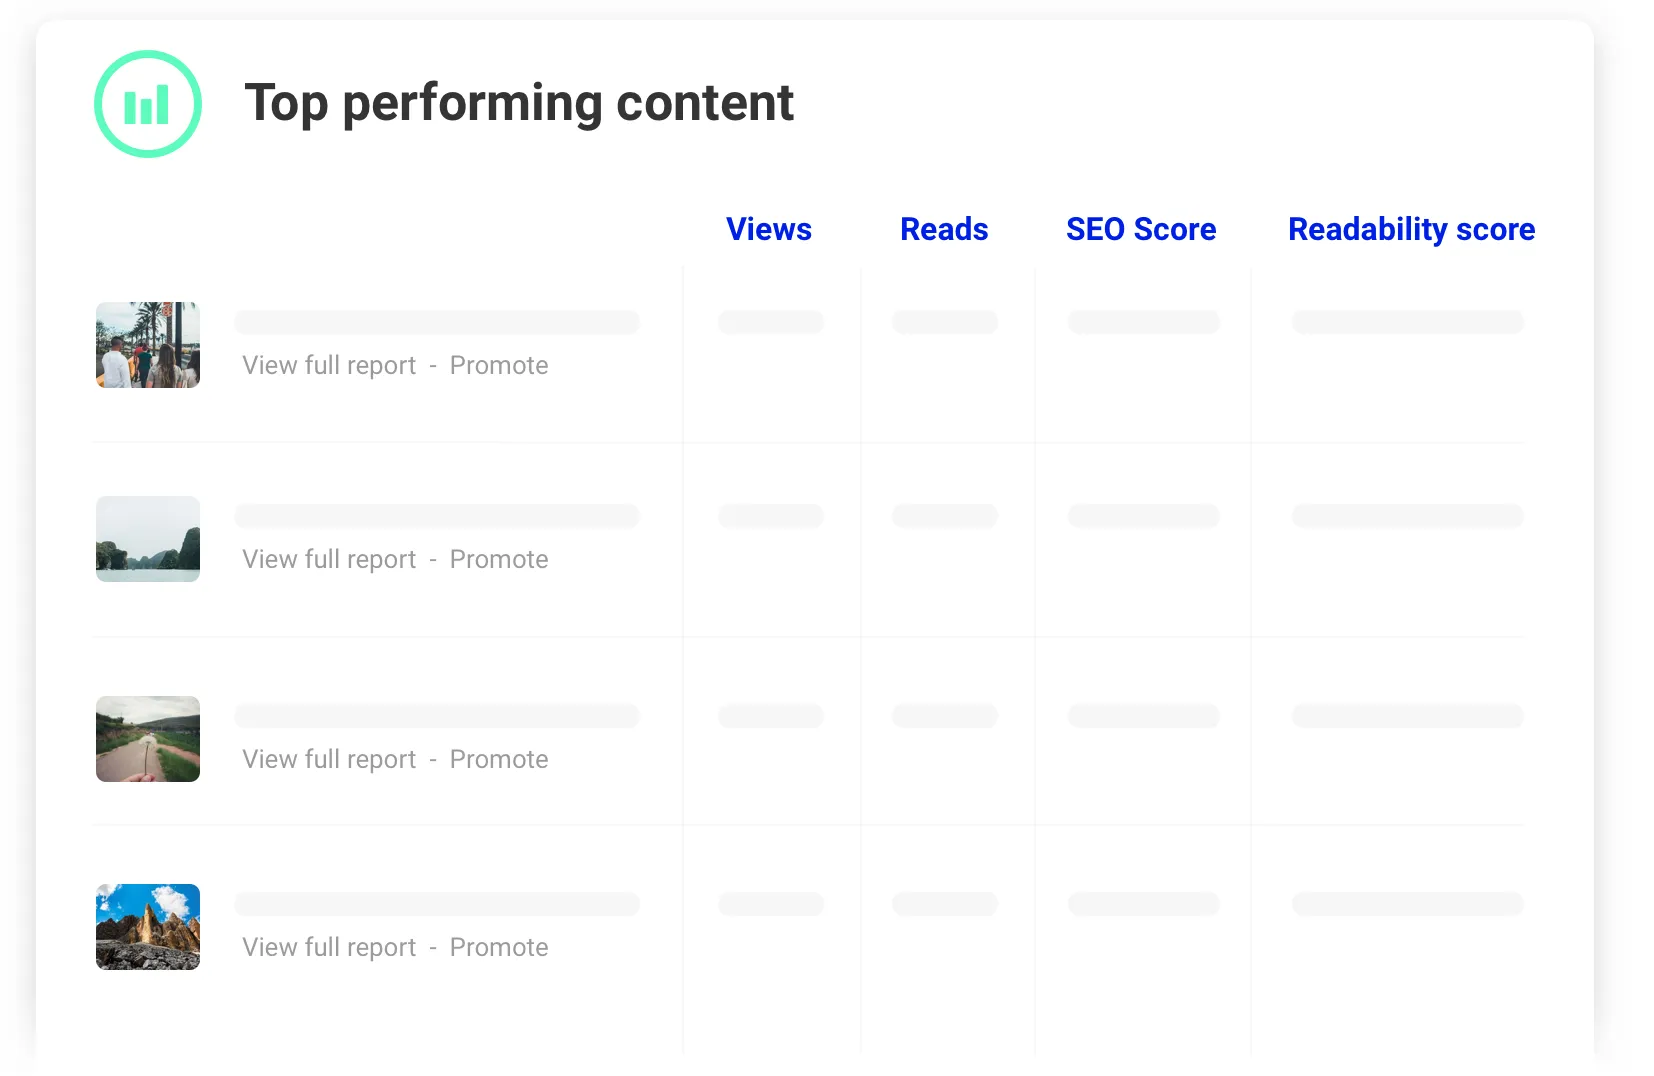The height and width of the screenshot is (1076, 1654).
Task: Promote the first article
Action: (499, 366)
